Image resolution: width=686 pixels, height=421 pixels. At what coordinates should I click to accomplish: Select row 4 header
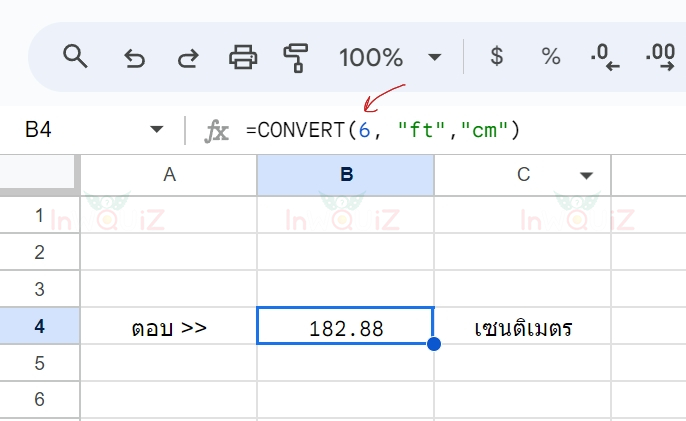[40, 326]
